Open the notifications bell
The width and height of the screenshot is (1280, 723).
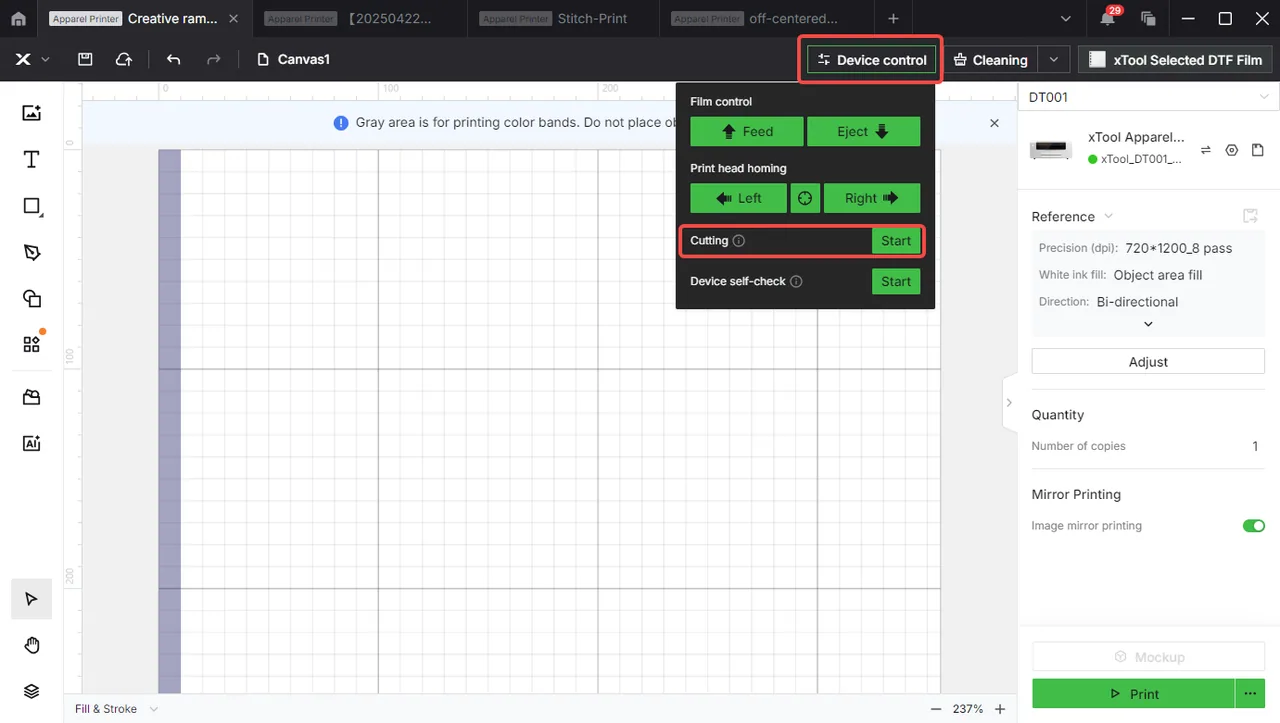[1107, 19]
